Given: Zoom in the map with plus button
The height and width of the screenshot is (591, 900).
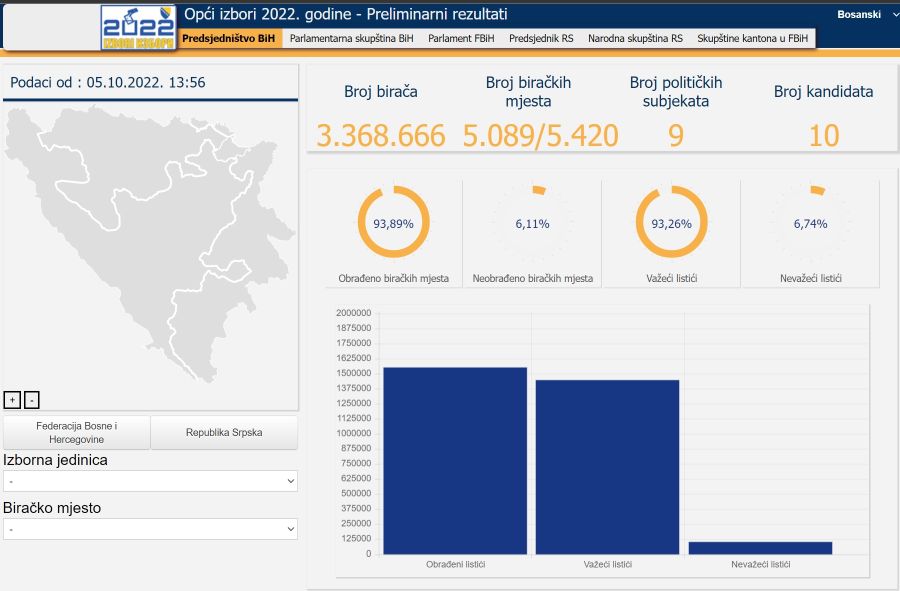Looking at the screenshot, I should coord(12,400).
